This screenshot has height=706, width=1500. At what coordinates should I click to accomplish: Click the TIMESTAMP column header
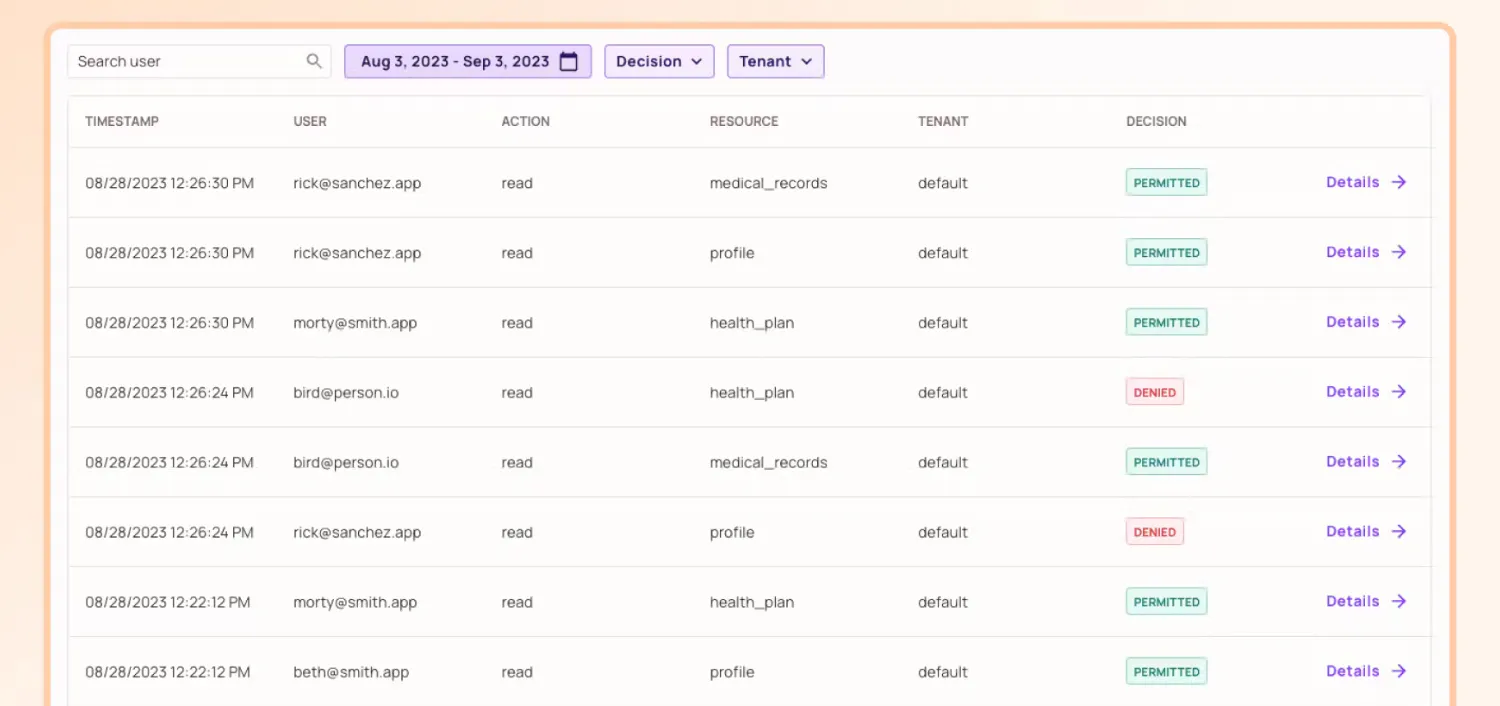click(122, 121)
